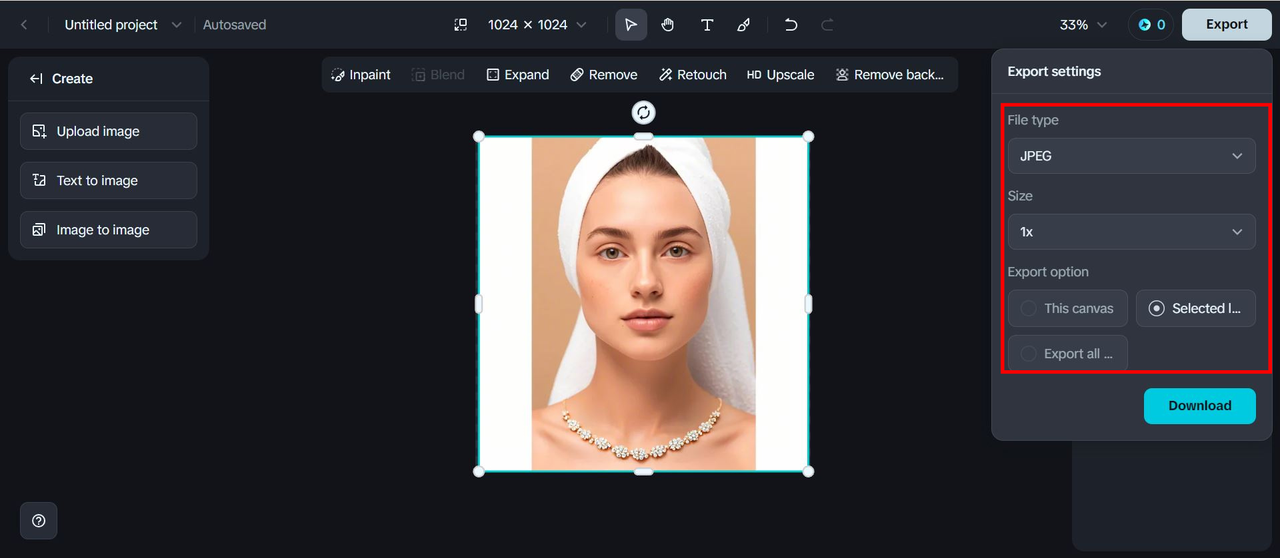
Task: Click the Export button
Action: [x=1226, y=25]
